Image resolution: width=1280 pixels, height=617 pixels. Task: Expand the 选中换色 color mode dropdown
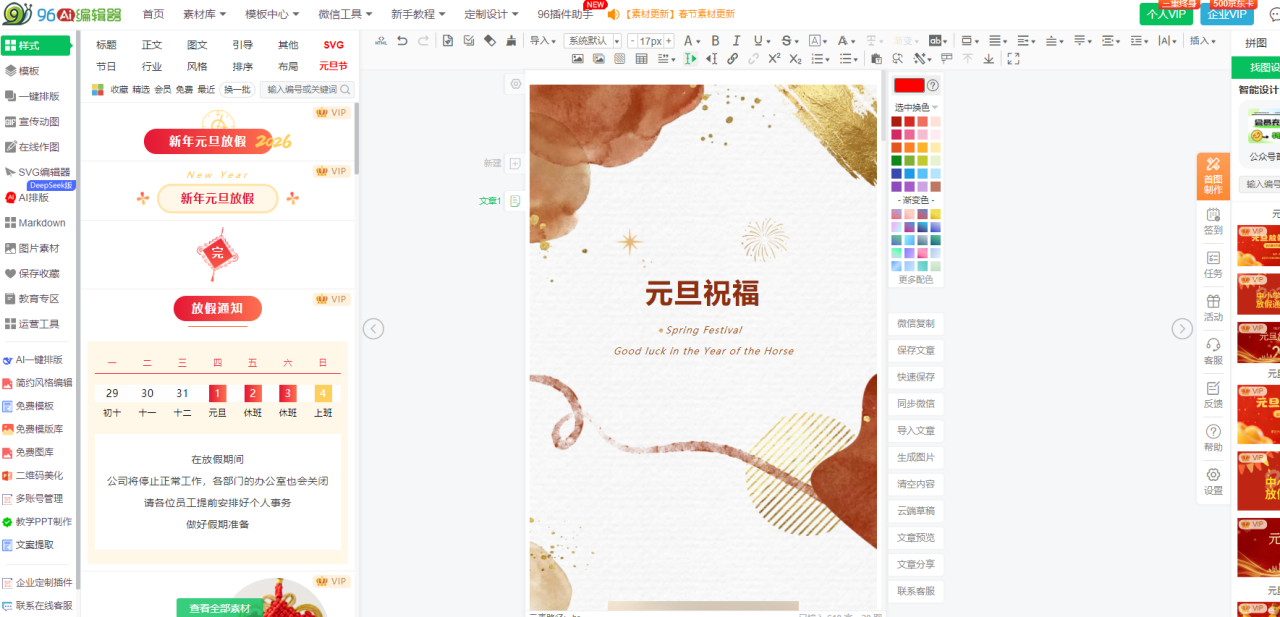click(916, 107)
